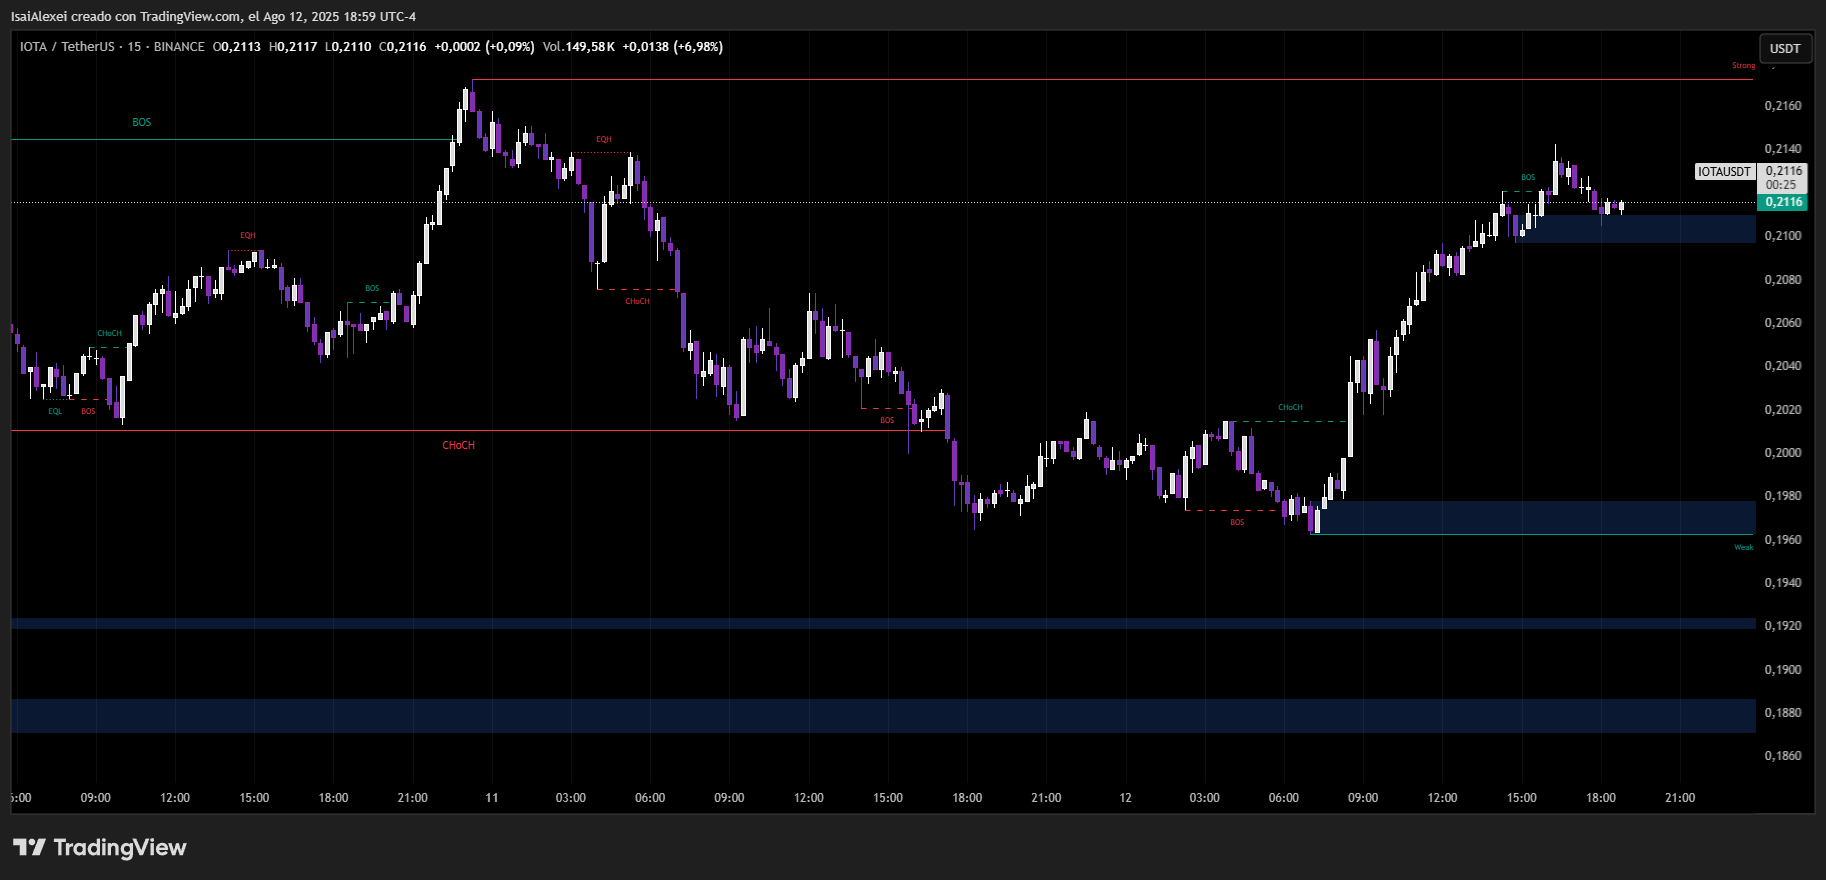Viewport: 1826px width, 880px height.
Task: Click the green EQL marker label
Action: 55,411
